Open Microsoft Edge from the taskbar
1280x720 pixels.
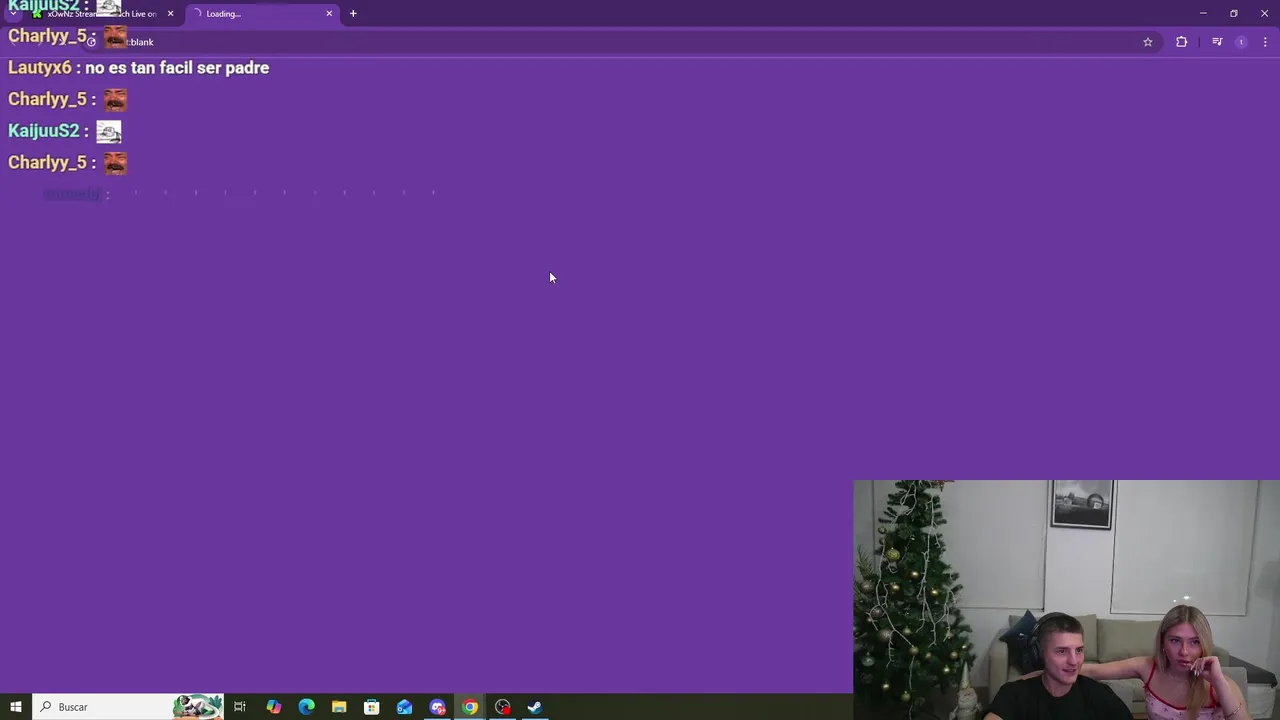click(x=306, y=707)
